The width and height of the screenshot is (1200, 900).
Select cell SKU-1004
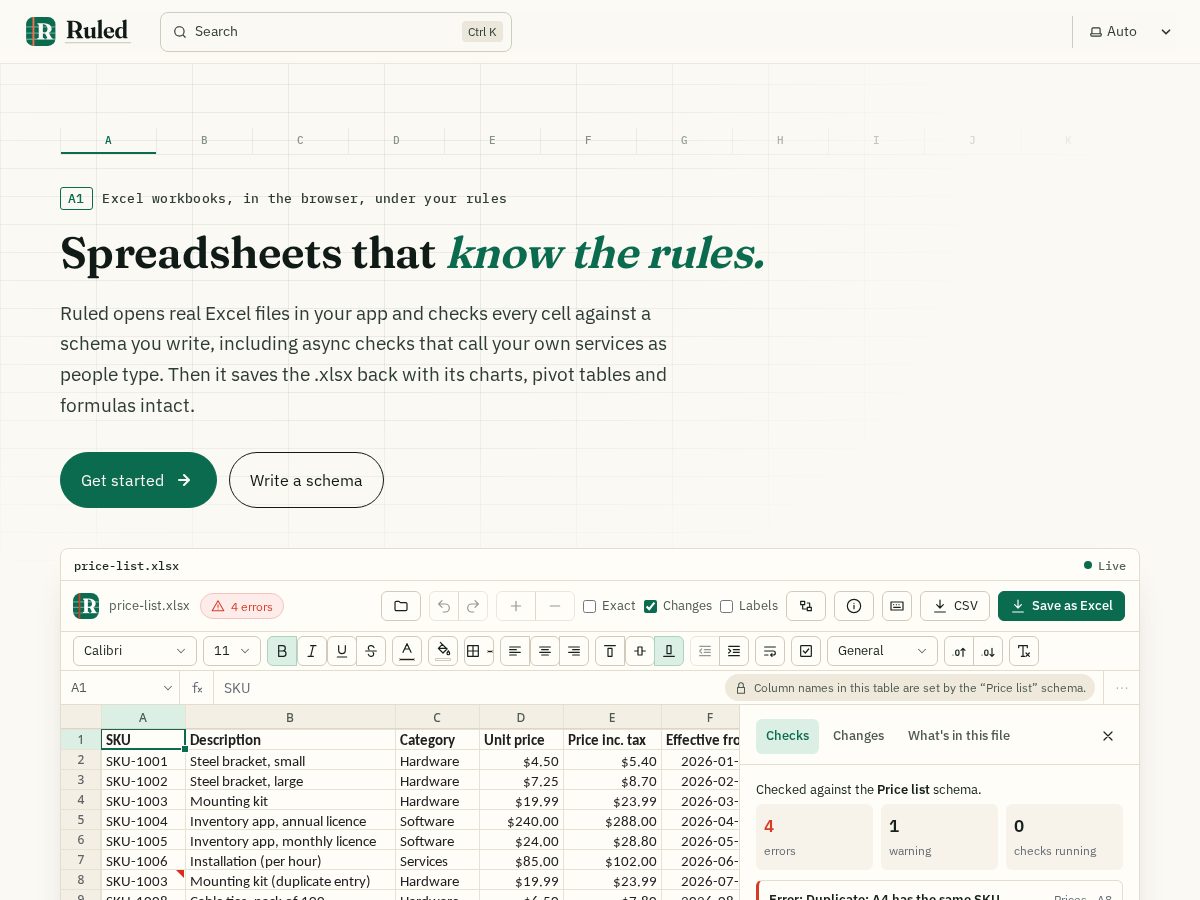coord(143,821)
